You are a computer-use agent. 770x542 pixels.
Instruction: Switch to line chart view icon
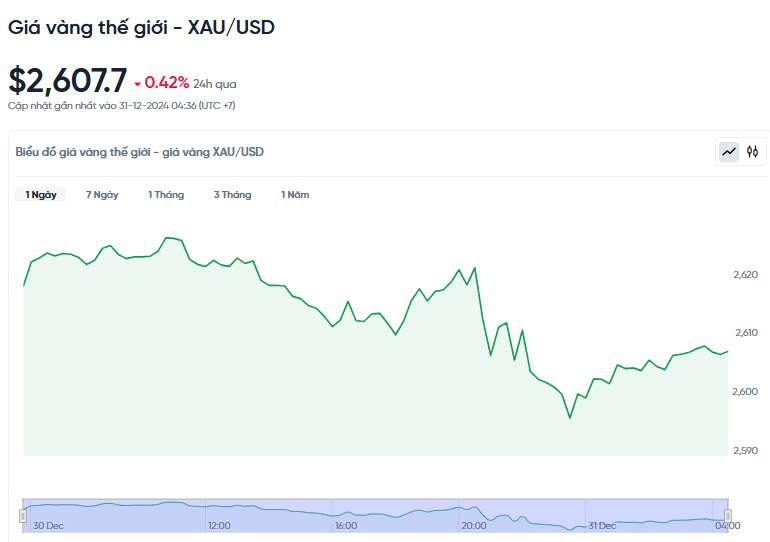click(x=729, y=152)
